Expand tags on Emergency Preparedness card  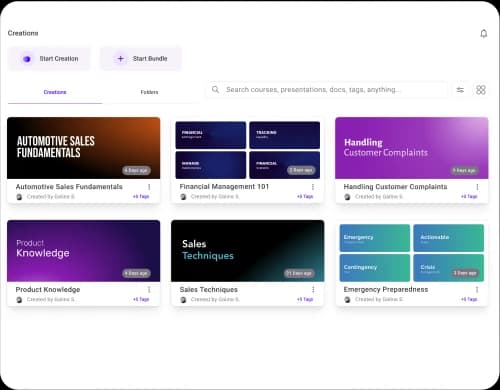pyautogui.click(x=469, y=299)
